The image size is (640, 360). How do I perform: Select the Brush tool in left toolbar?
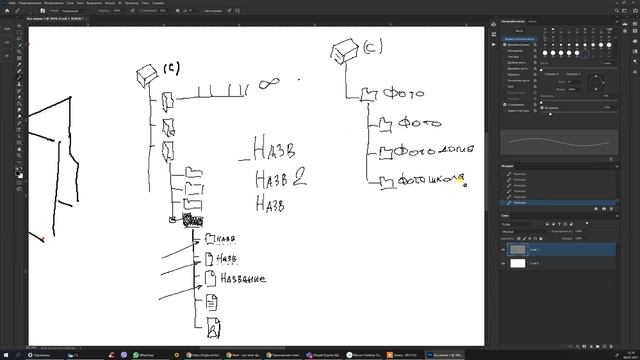click(x=19, y=78)
